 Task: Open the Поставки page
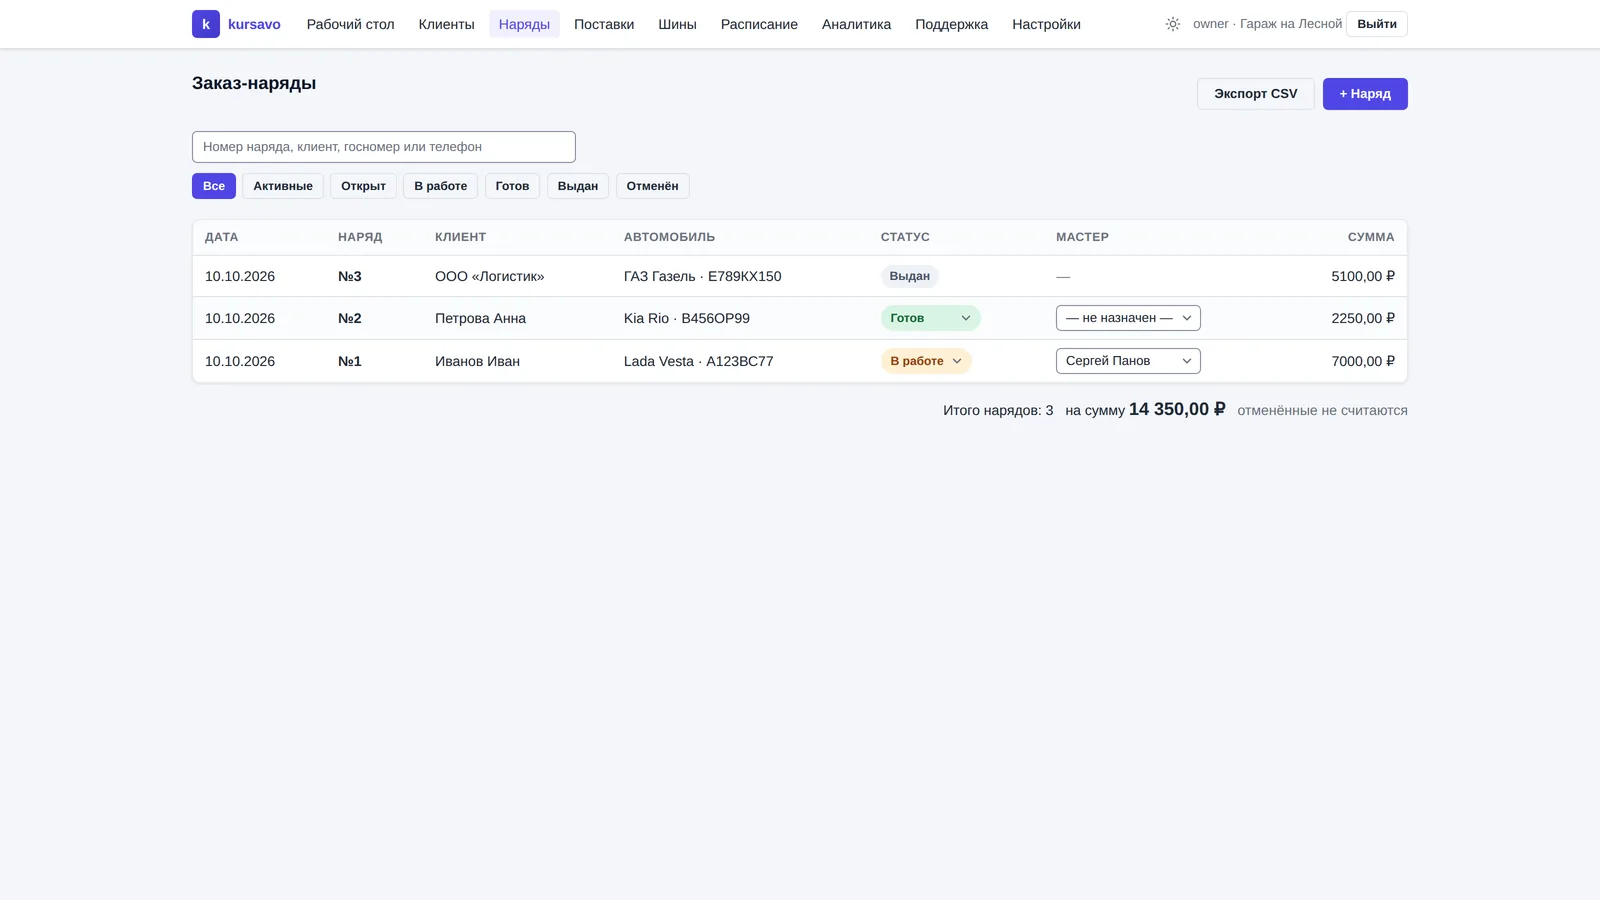click(x=604, y=24)
